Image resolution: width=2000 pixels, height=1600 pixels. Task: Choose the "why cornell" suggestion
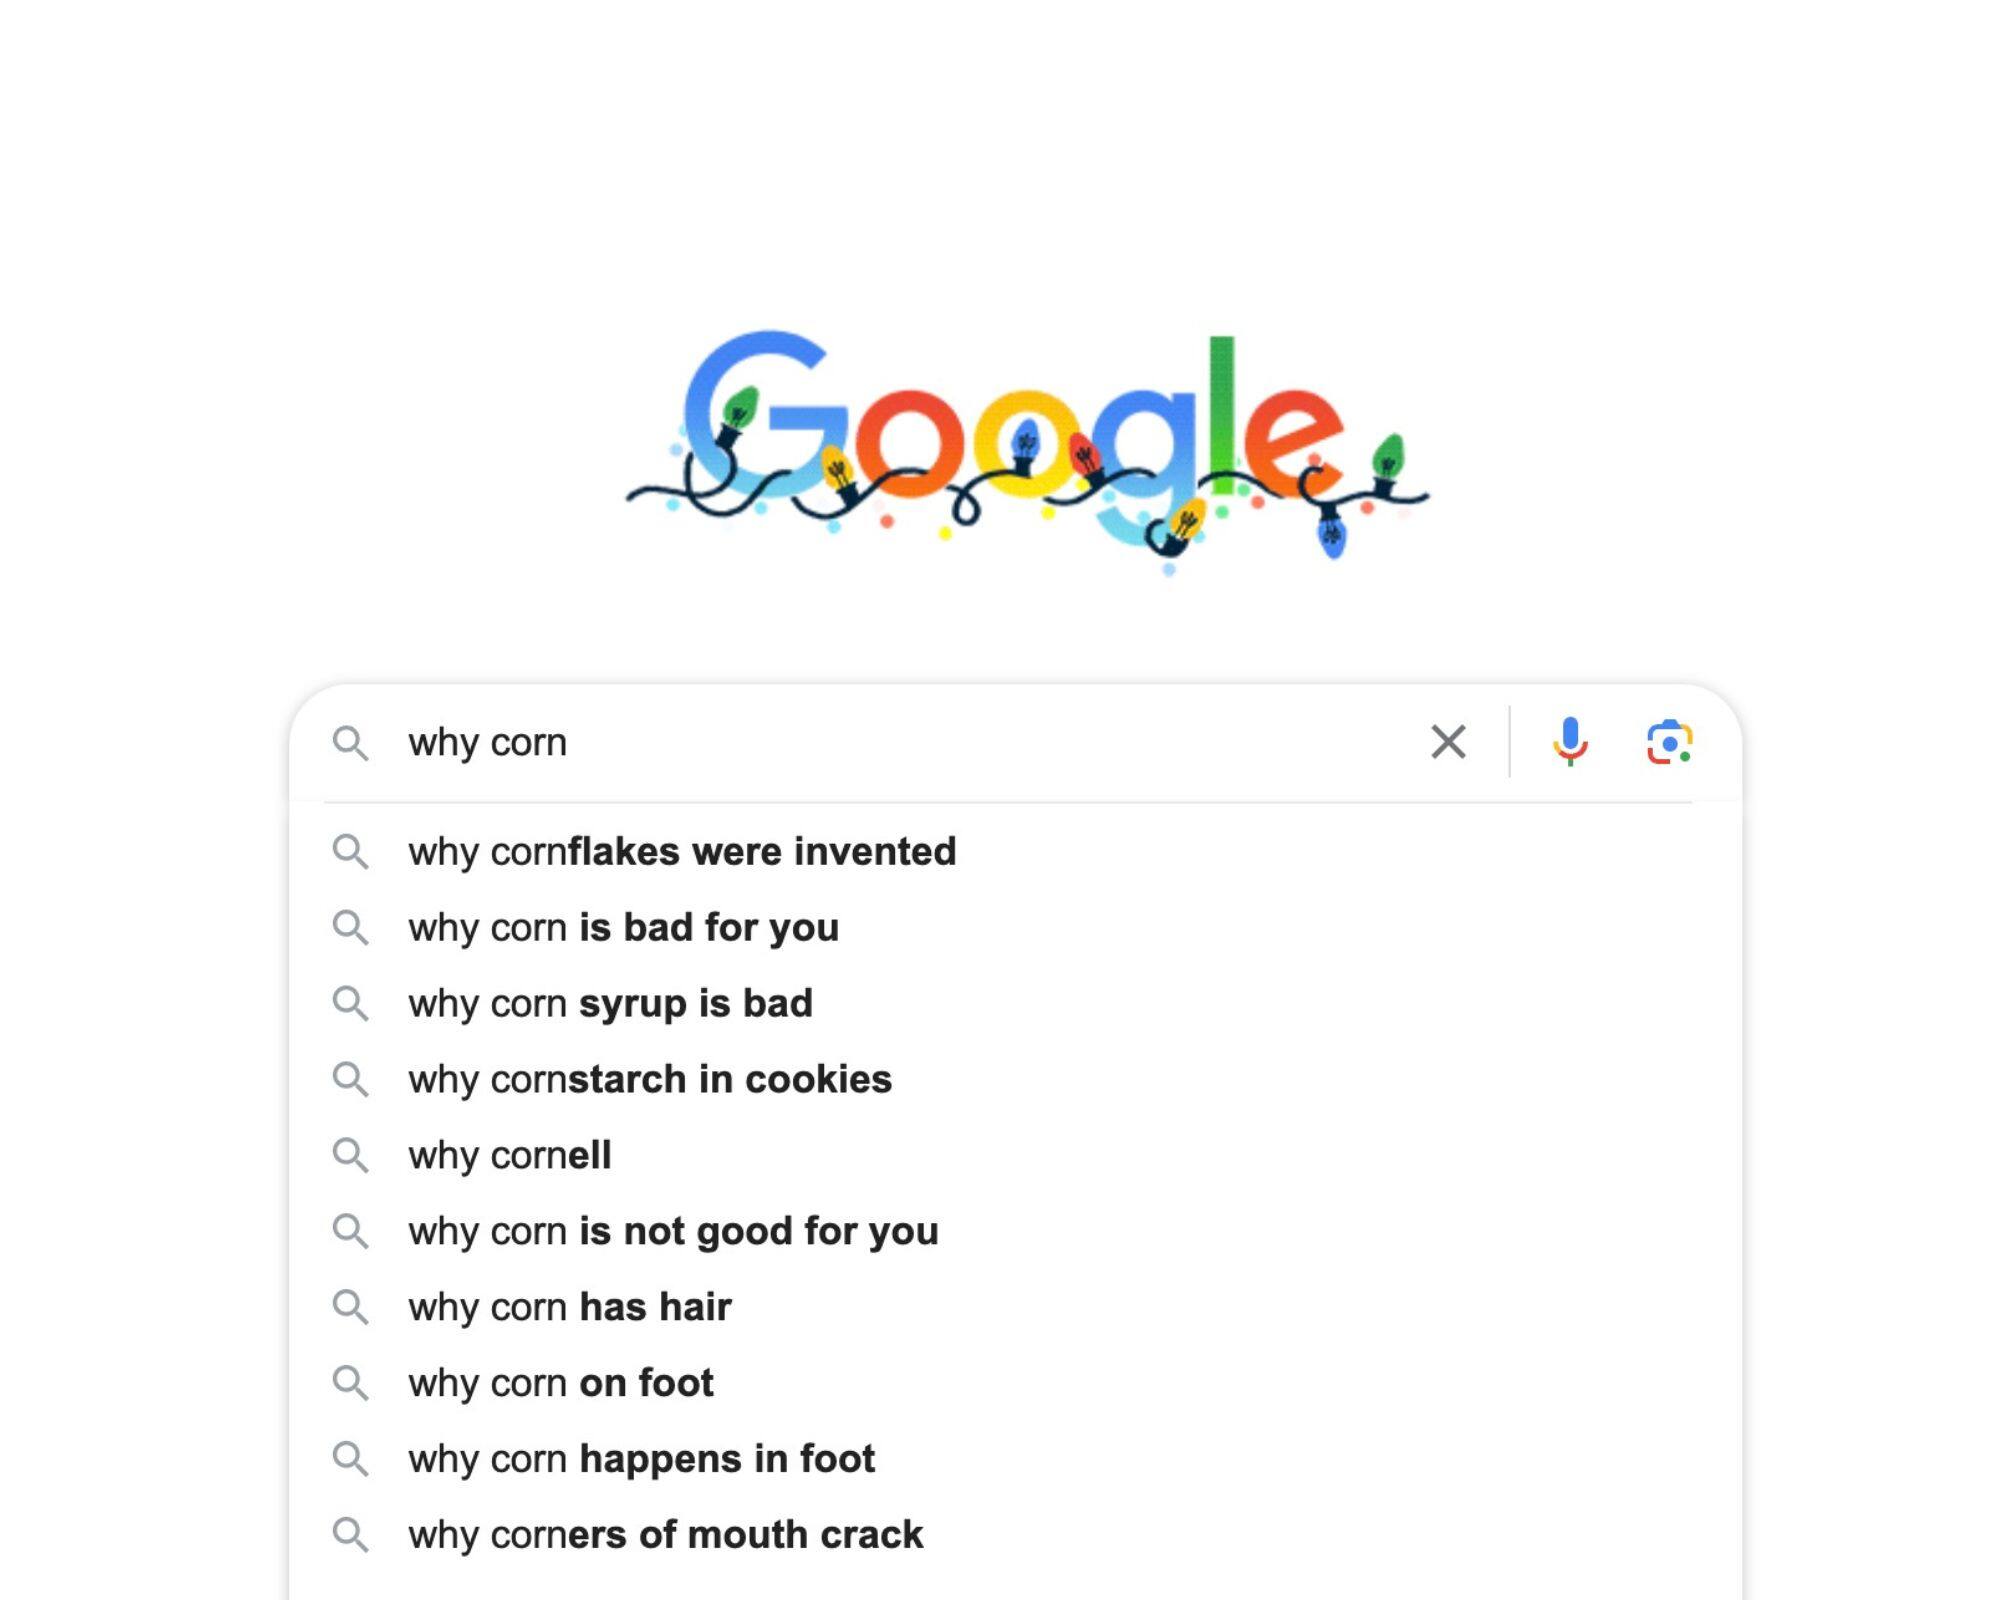coord(510,1156)
